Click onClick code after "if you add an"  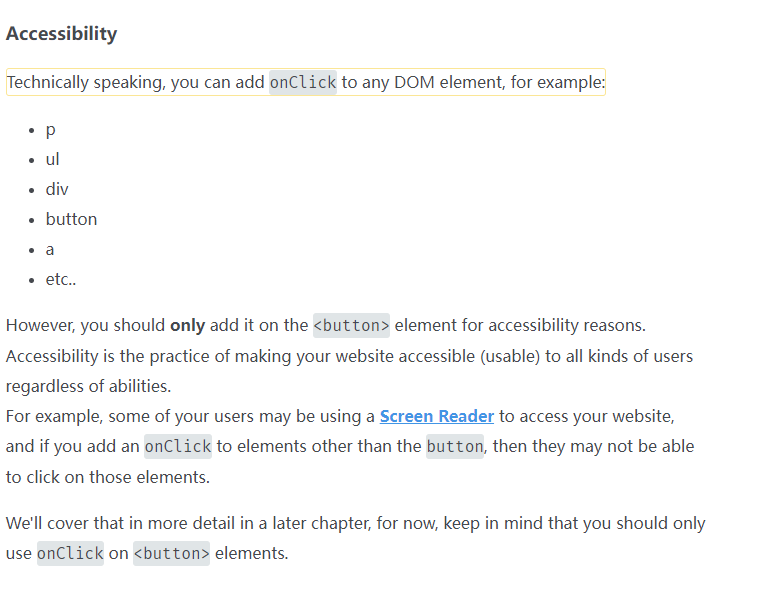click(x=178, y=446)
